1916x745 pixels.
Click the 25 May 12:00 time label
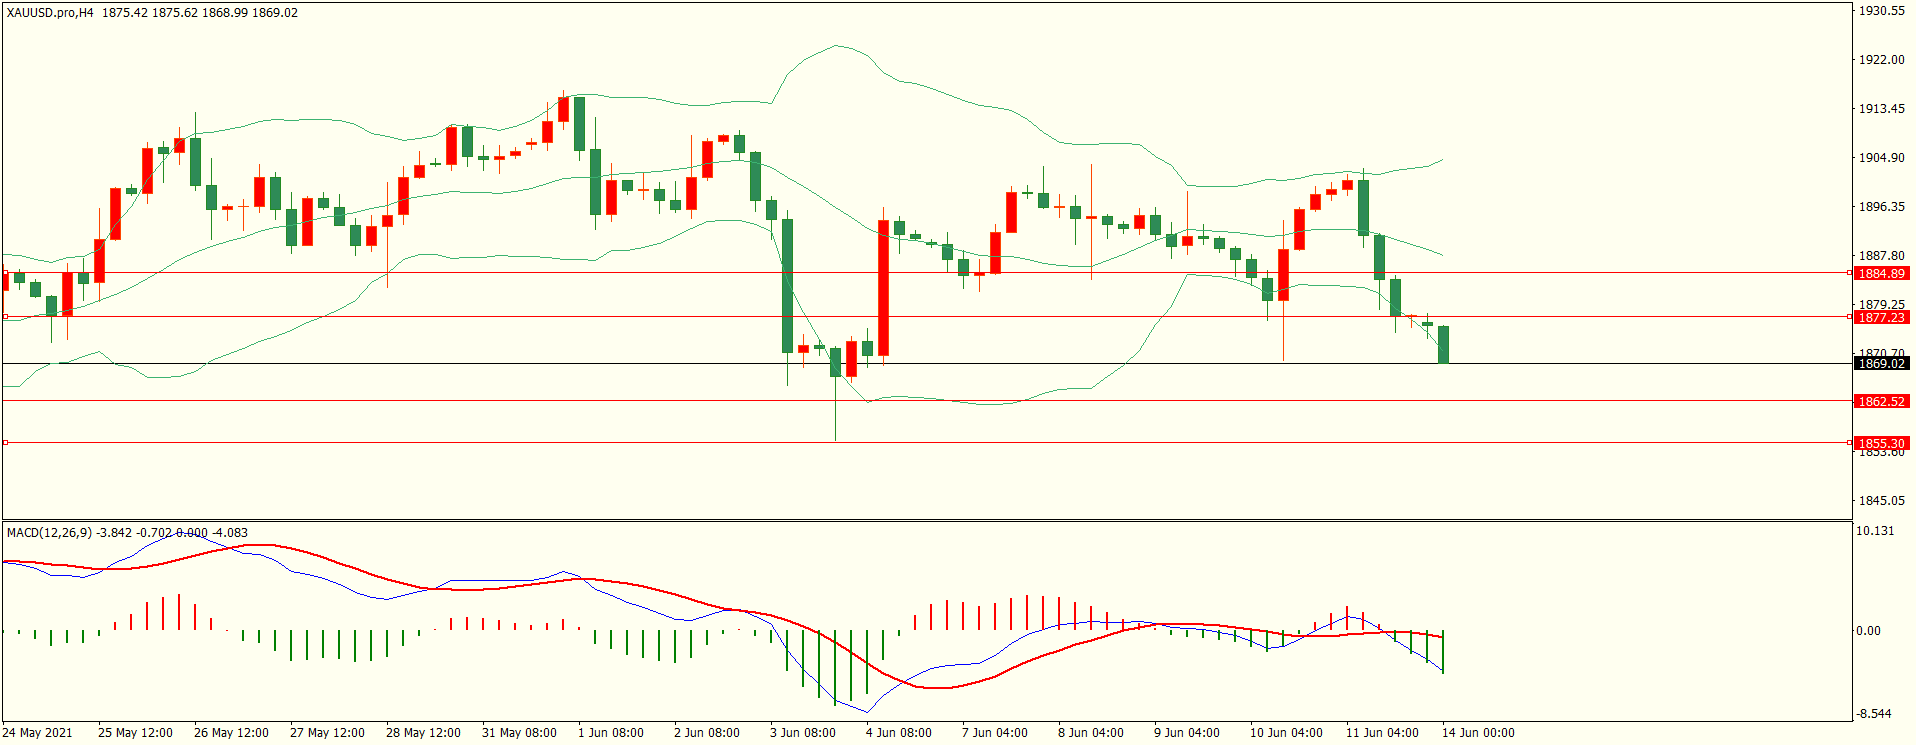coord(135,733)
